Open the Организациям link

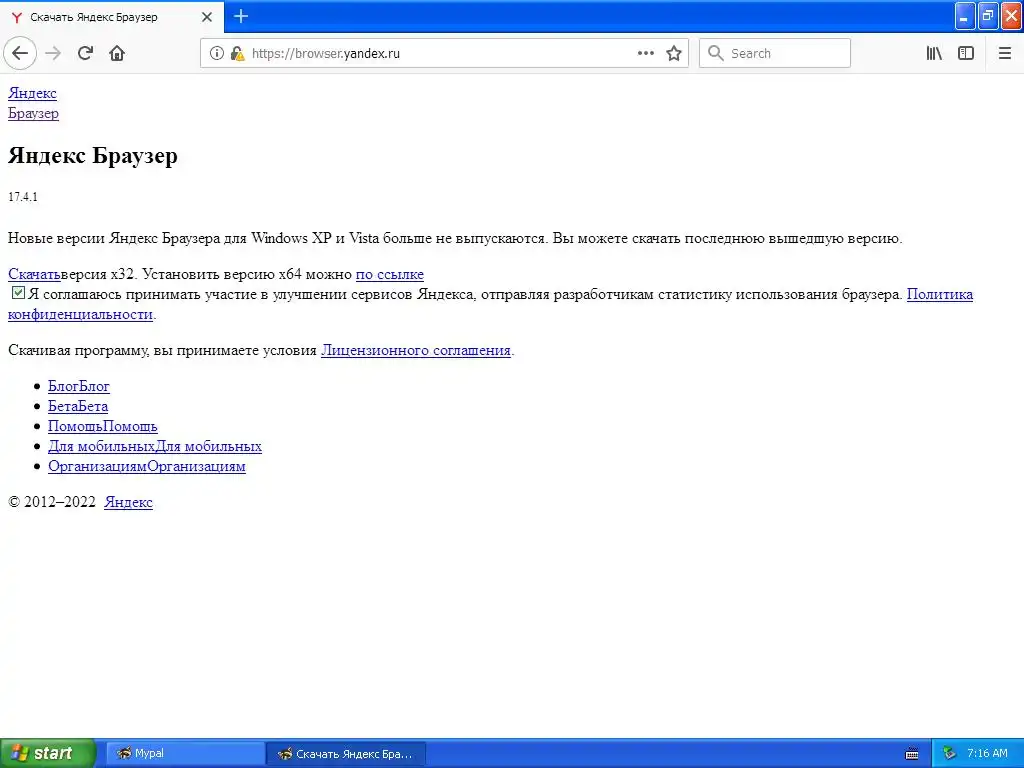[147, 466]
